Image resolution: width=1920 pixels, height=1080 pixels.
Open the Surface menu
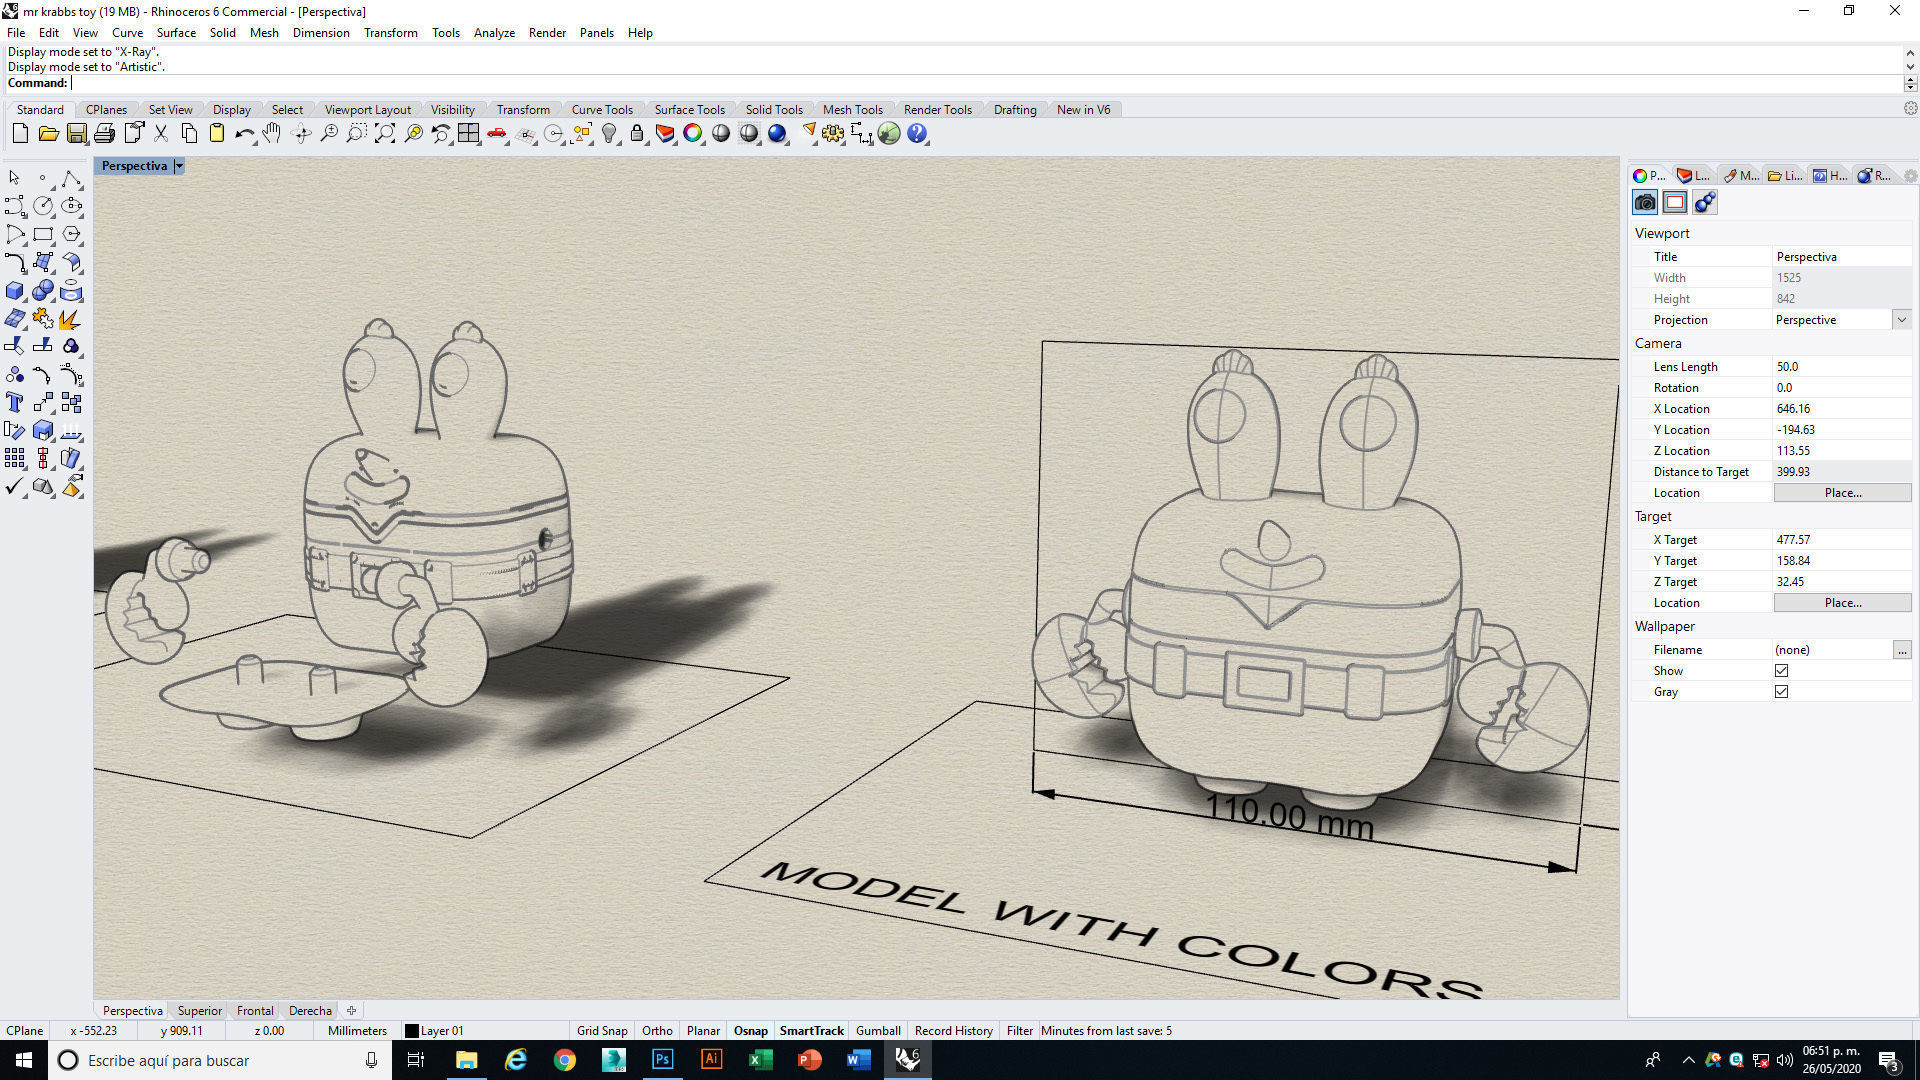(176, 33)
